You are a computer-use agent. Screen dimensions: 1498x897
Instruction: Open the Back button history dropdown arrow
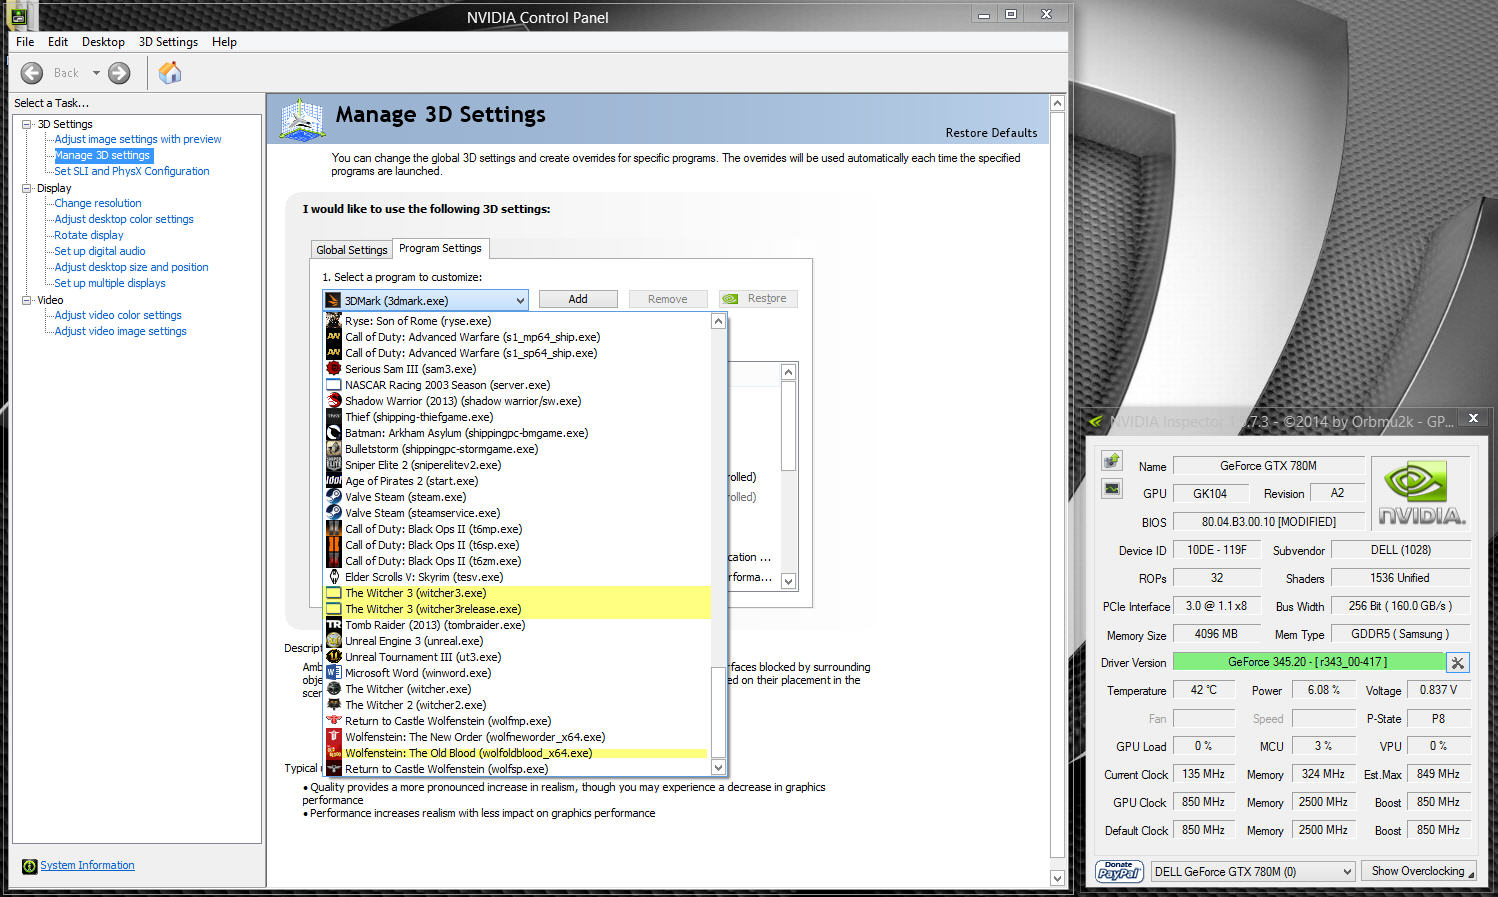tap(96, 73)
